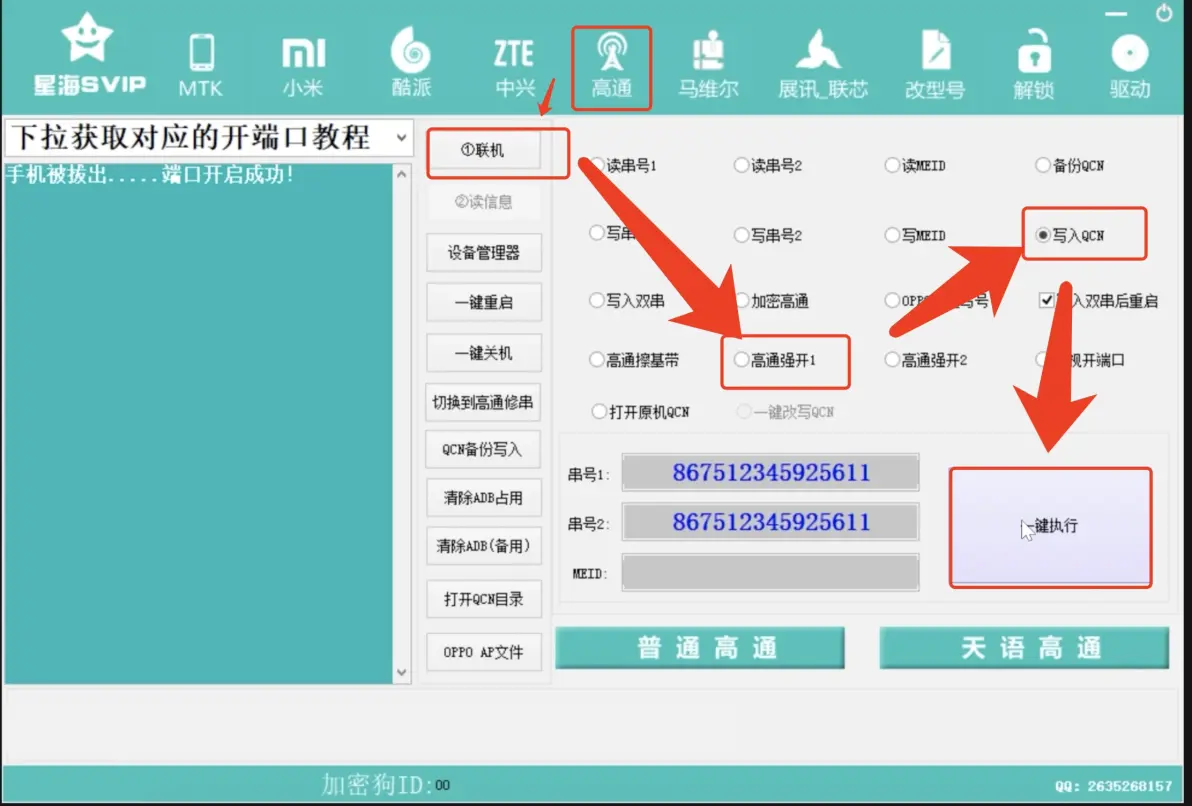Open the 驱动 disc icon

[x=1129, y=54]
